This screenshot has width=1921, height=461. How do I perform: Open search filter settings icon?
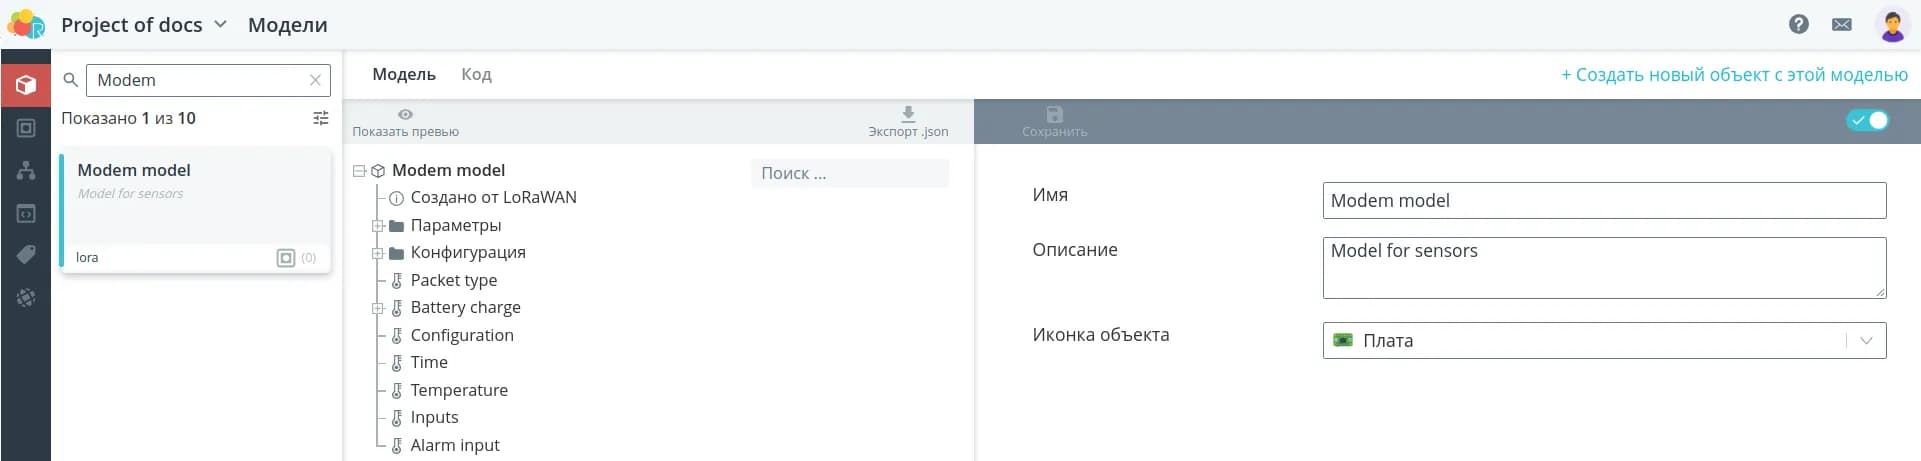tap(320, 118)
